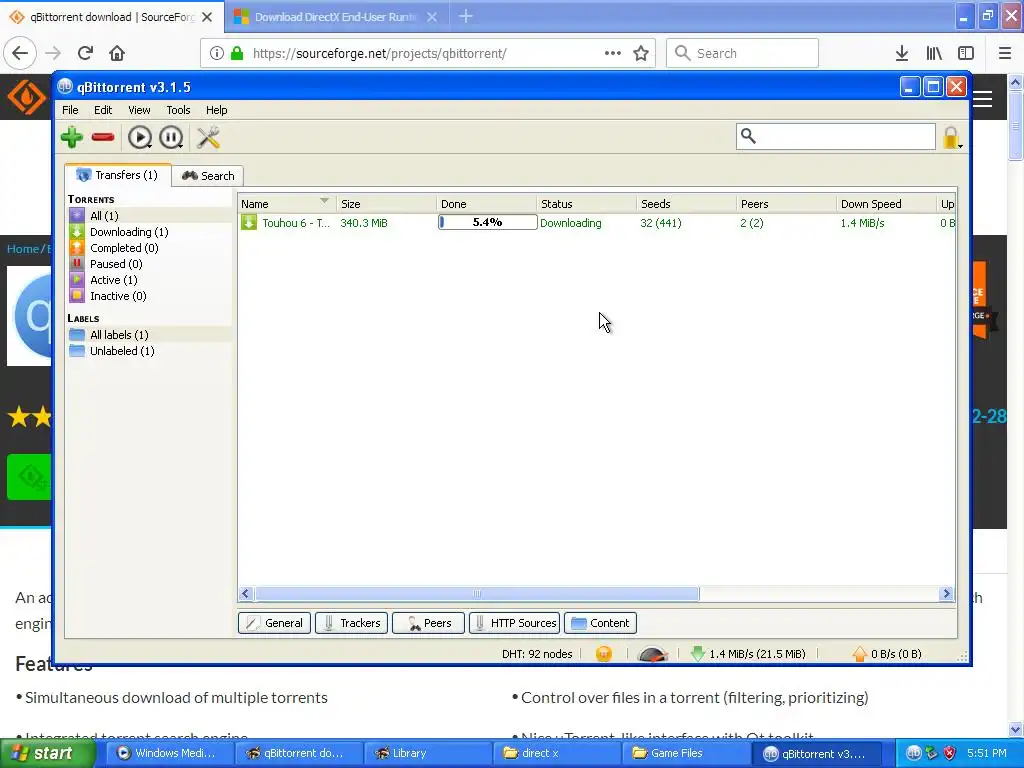This screenshot has width=1024, height=768.
Task: Click the DHT: 92 nodes status text
Action: click(537, 654)
